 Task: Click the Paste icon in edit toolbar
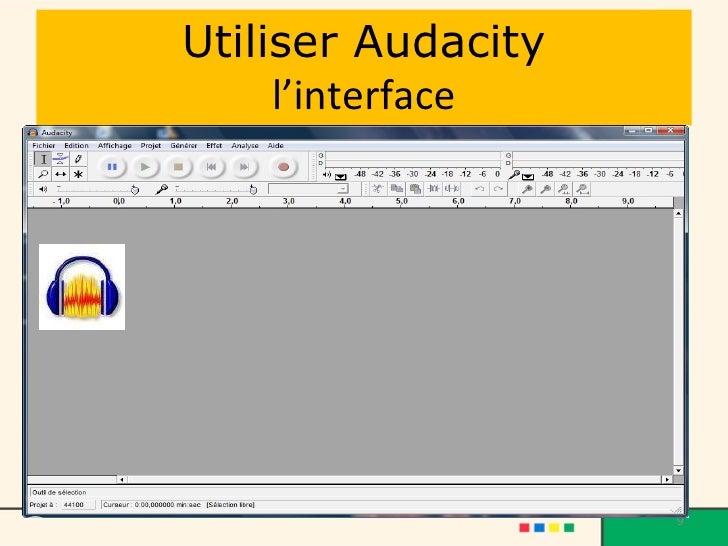click(415, 189)
